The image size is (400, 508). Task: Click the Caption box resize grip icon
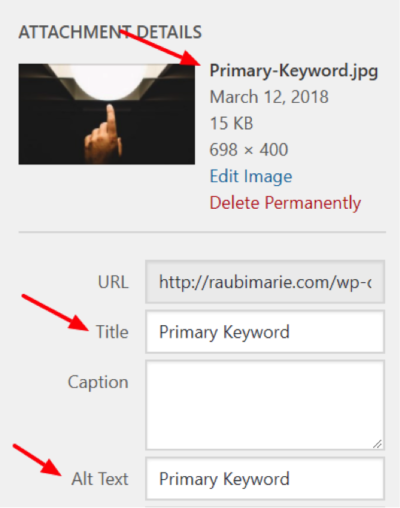click(x=377, y=444)
